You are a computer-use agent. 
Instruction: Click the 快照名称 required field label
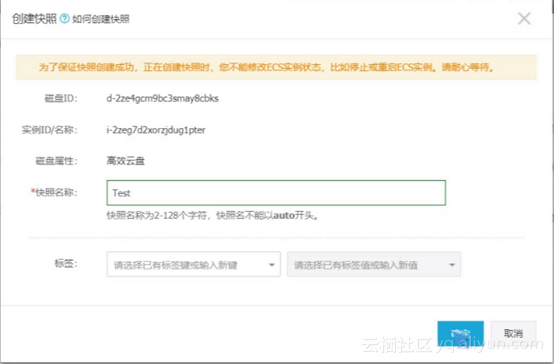tap(54, 192)
